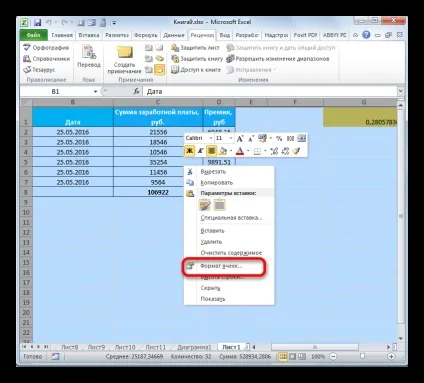Open the borders dropdown arrow in the mini toolbar
Image resolution: width=424 pixels, height=383 pixels.
(265, 151)
